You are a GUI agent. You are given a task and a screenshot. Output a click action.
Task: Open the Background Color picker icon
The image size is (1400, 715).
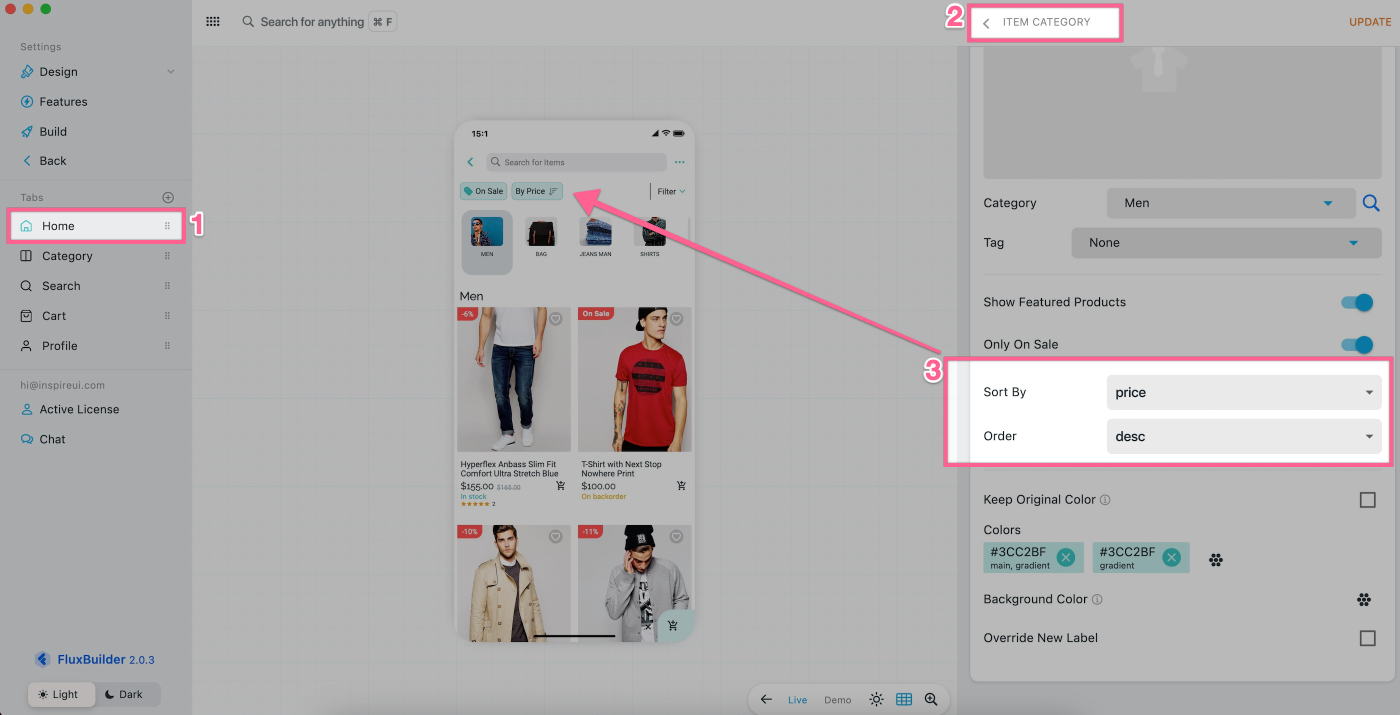(1363, 600)
